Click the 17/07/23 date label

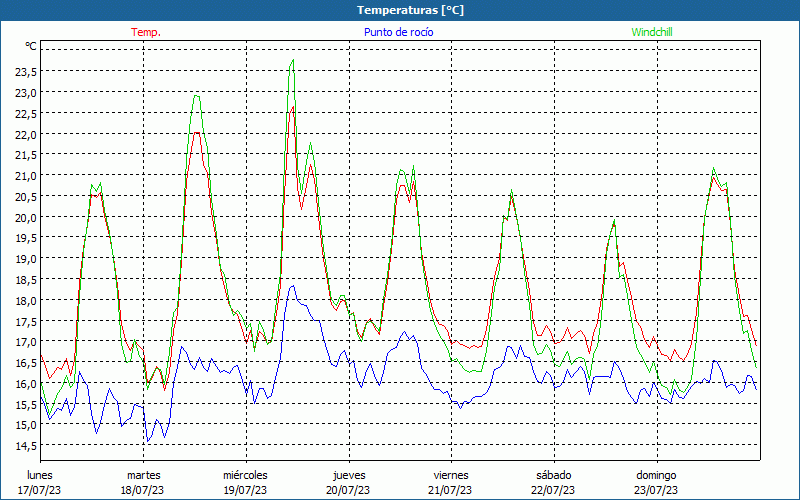(x=40, y=490)
